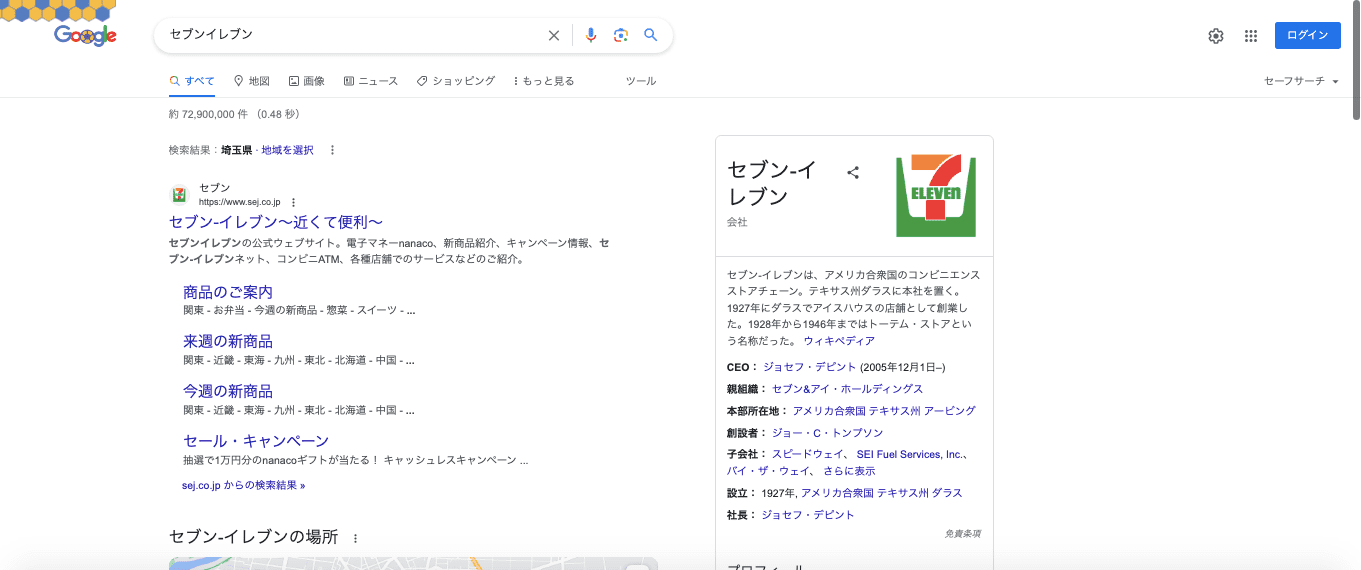Viewport: 1361px width, 570px height.
Task: Clear the search box with X icon
Action: point(554,35)
